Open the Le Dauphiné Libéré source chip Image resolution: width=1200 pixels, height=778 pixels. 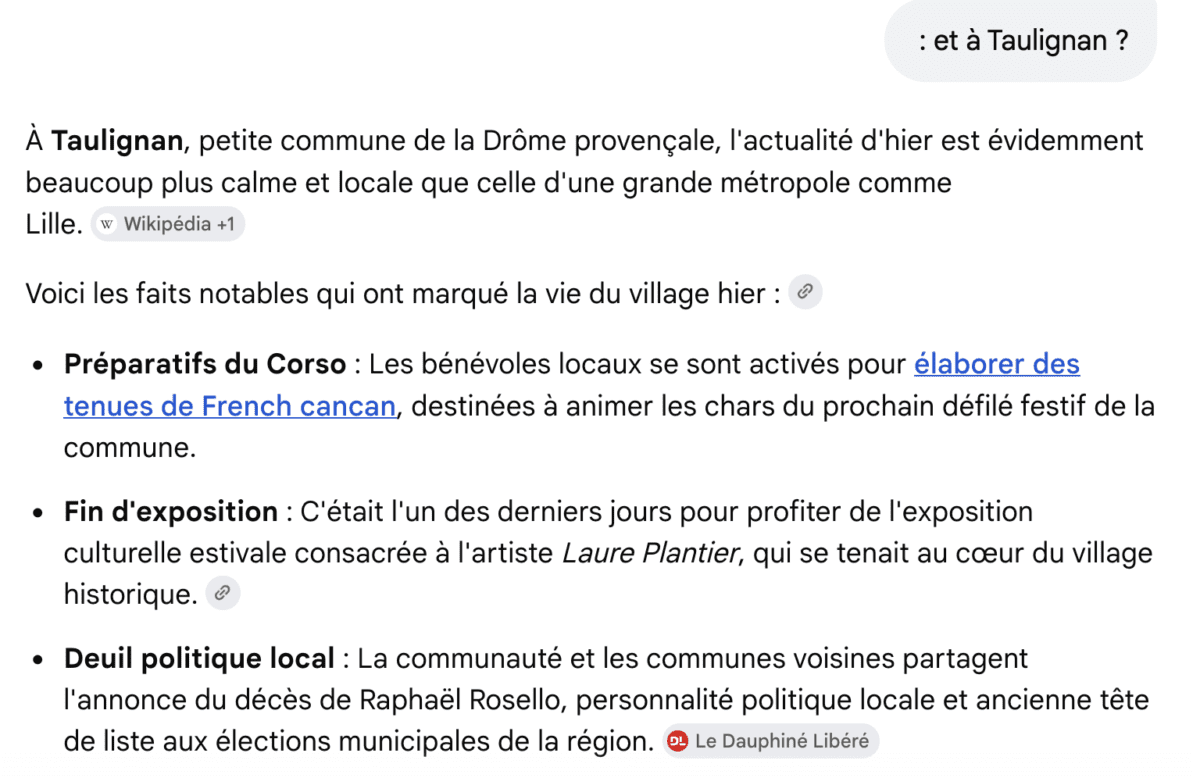tap(771, 742)
